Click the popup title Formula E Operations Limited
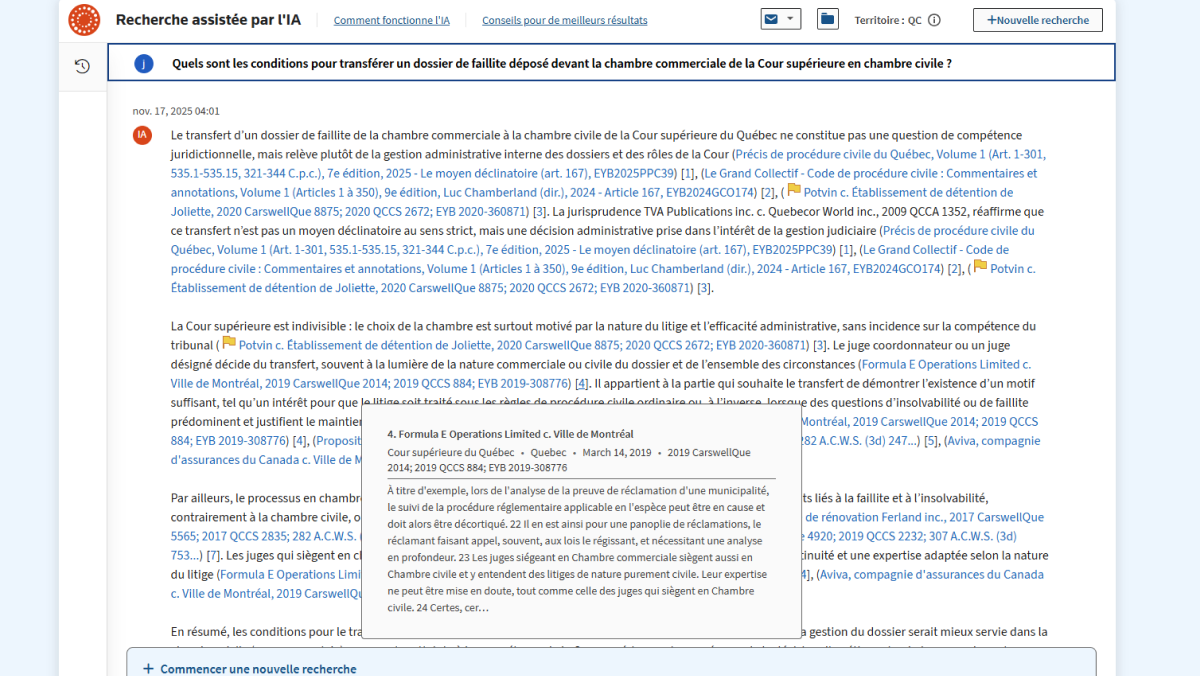 tap(510, 434)
